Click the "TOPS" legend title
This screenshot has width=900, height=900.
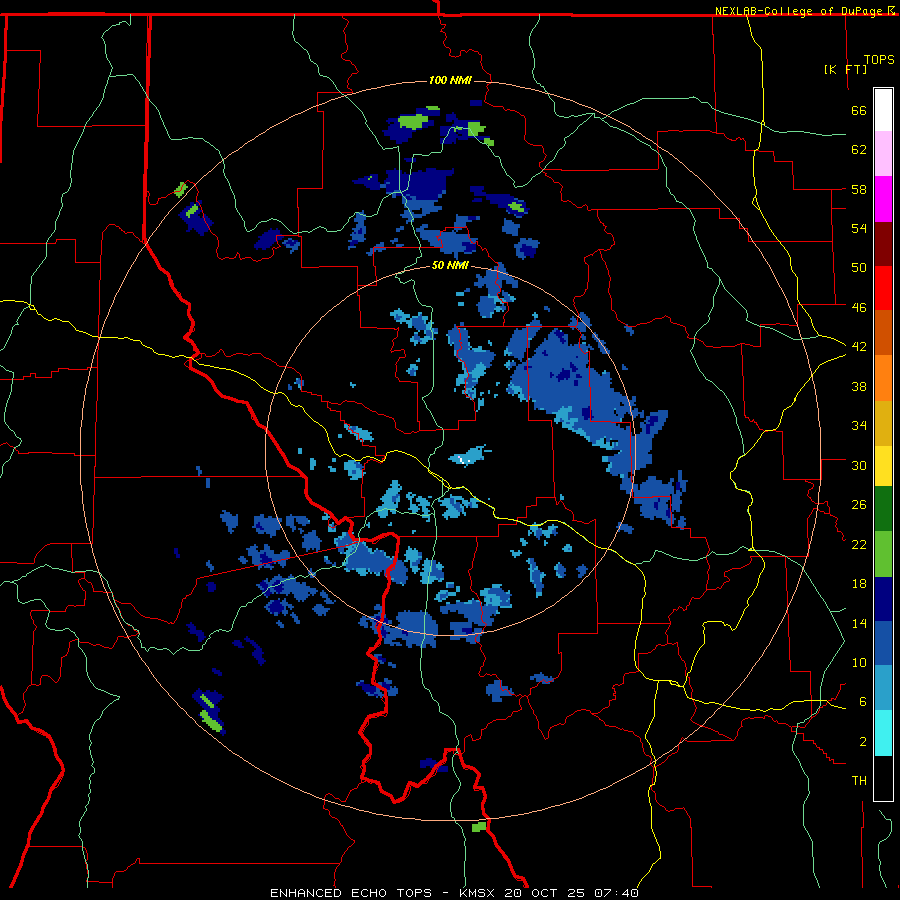click(x=879, y=59)
